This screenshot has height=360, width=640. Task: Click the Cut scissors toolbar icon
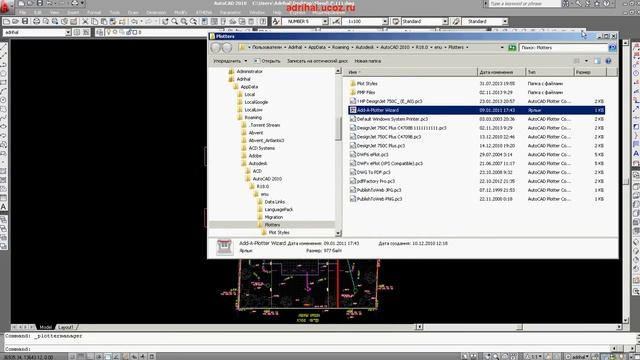tap(85, 21)
